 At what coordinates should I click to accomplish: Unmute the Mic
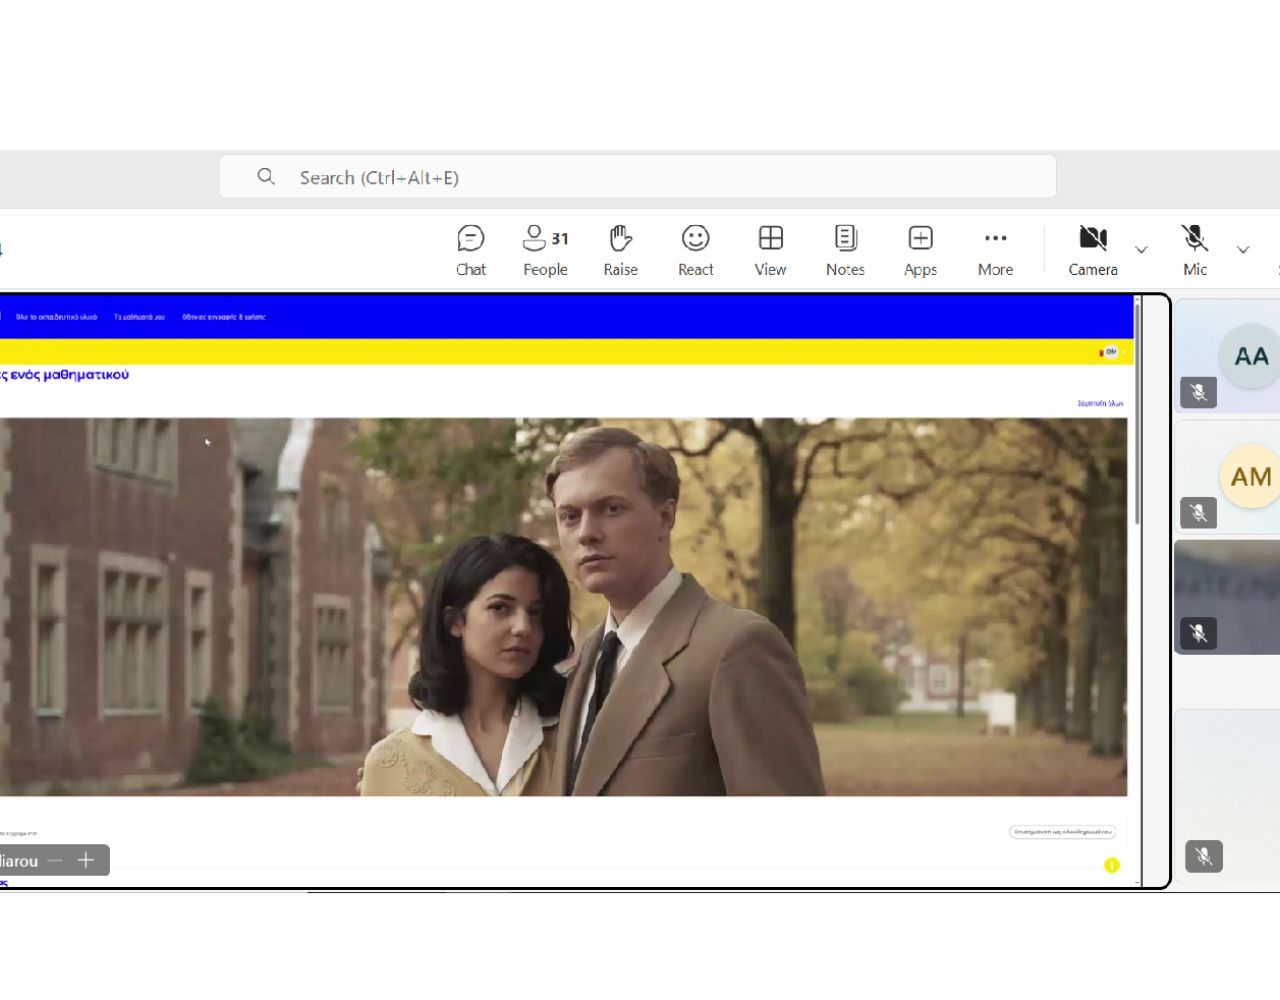tap(1195, 251)
